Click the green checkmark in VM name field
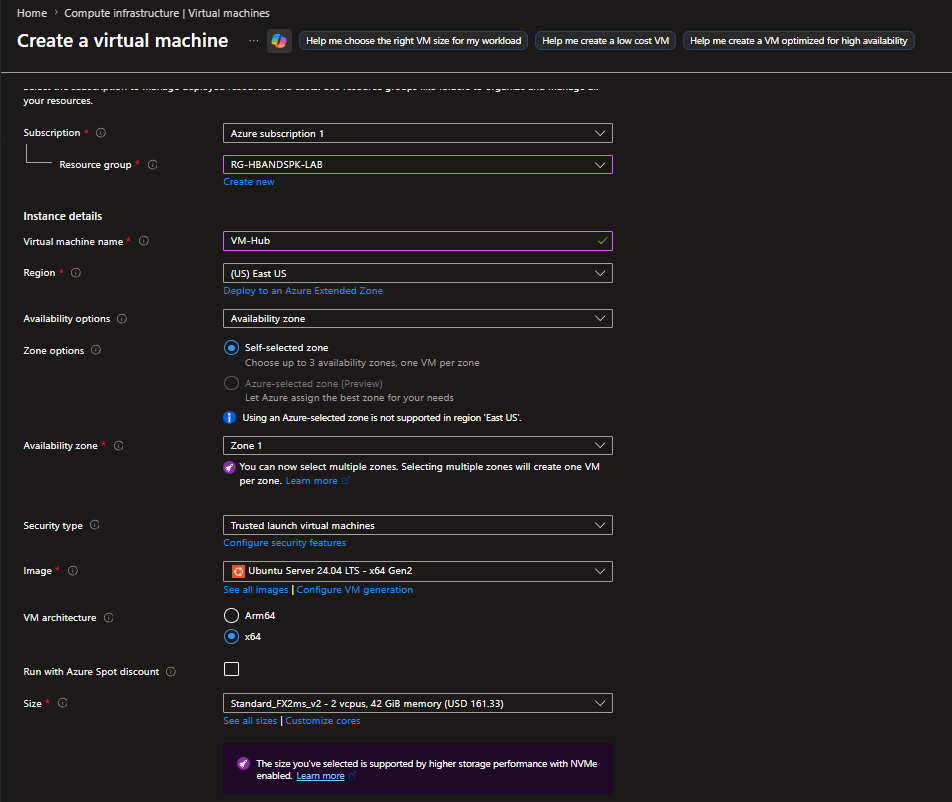 [x=602, y=241]
